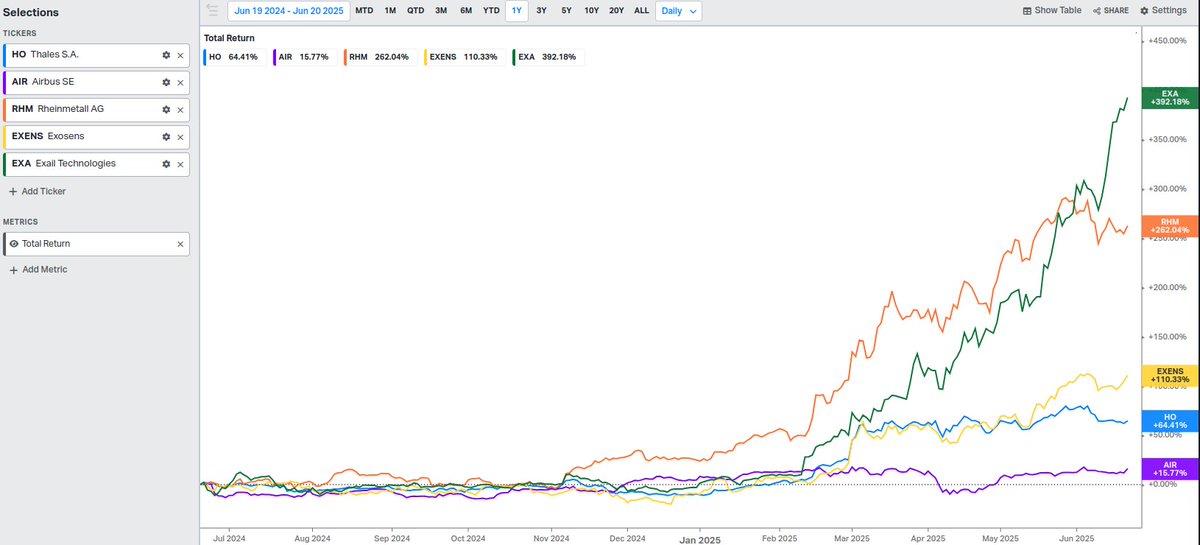Remove the AIR Airbus SE ticker
The image size is (1200, 545).
(x=180, y=82)
